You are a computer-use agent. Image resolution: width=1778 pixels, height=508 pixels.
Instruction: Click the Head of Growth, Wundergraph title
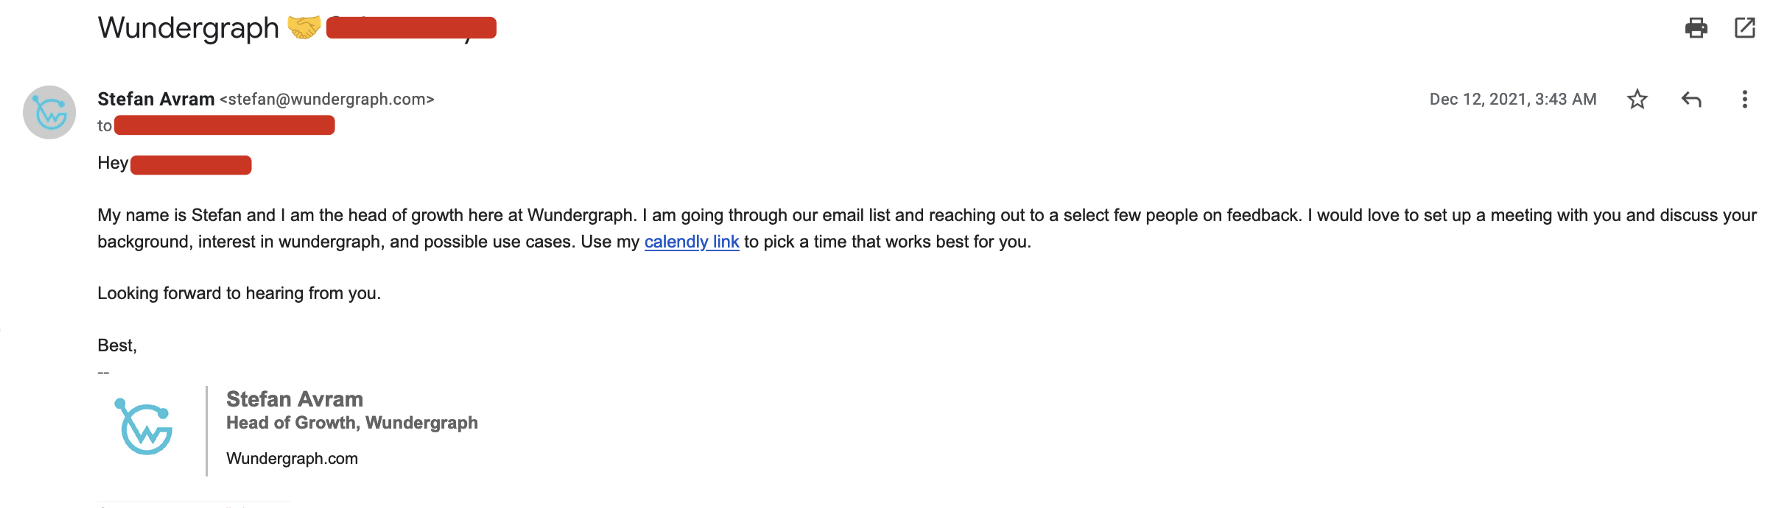pyautogui.click(x=352, y=423)
